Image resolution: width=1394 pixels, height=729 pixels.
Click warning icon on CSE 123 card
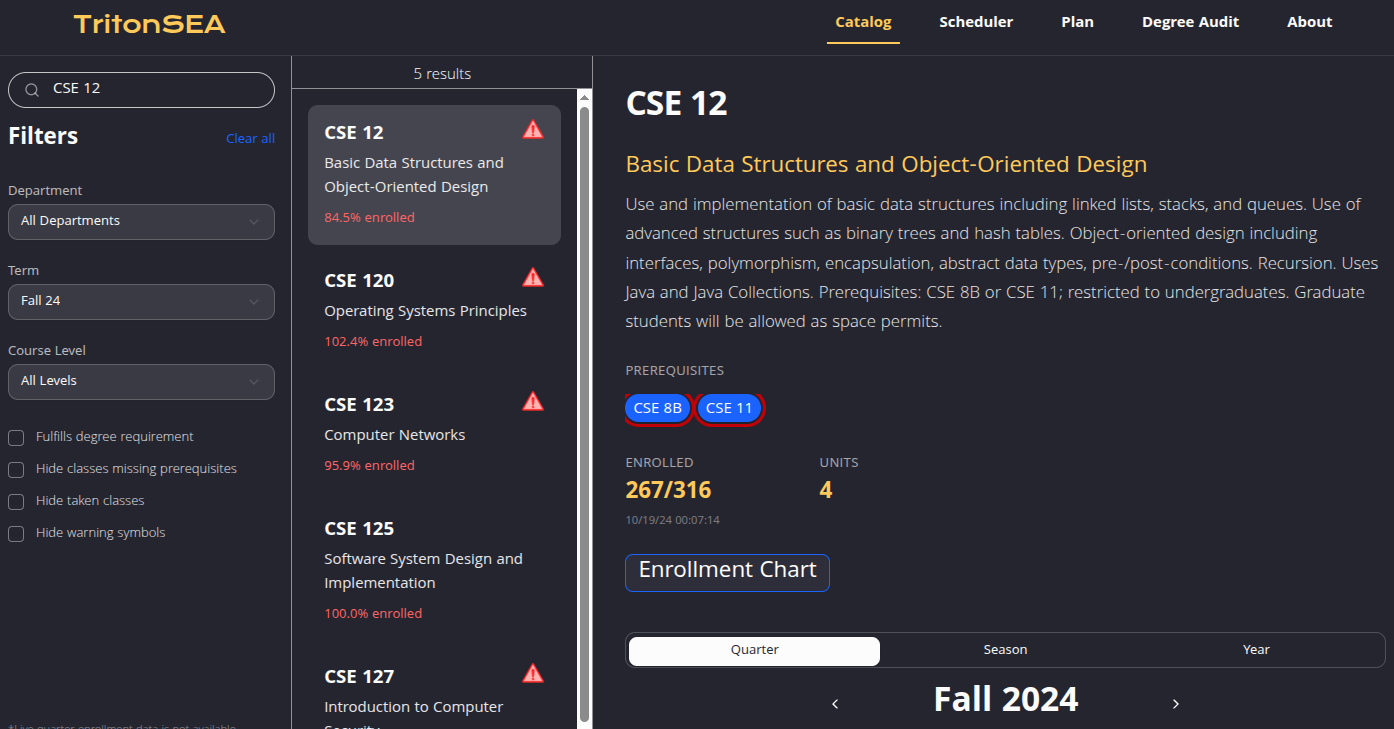click(533, 401)
